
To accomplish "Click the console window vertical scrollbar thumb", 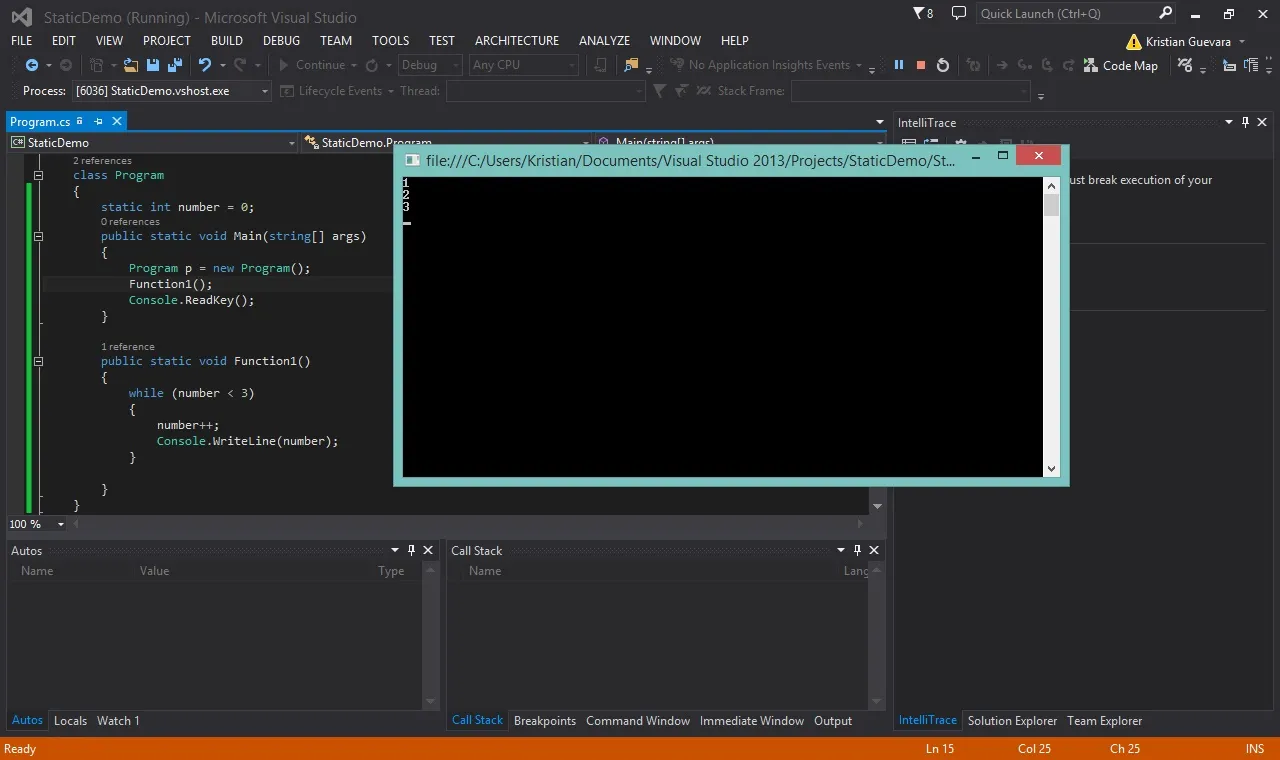I will coord(1051,205).
